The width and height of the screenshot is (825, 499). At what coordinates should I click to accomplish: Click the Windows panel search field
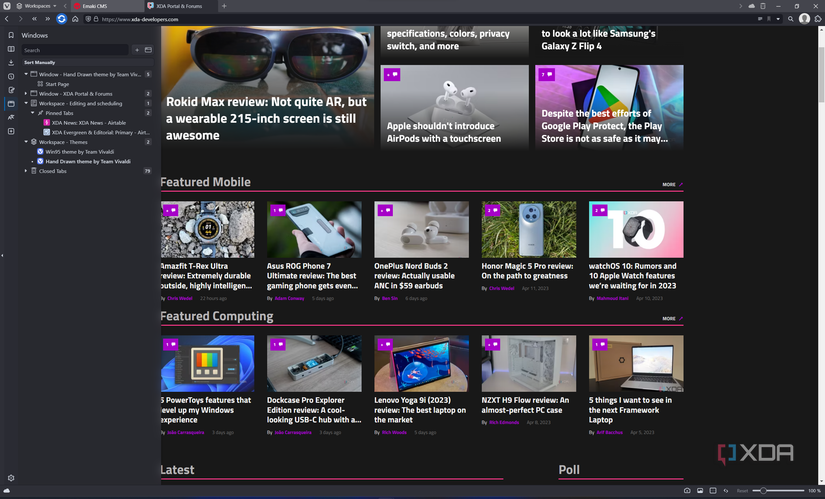[75, 50]
